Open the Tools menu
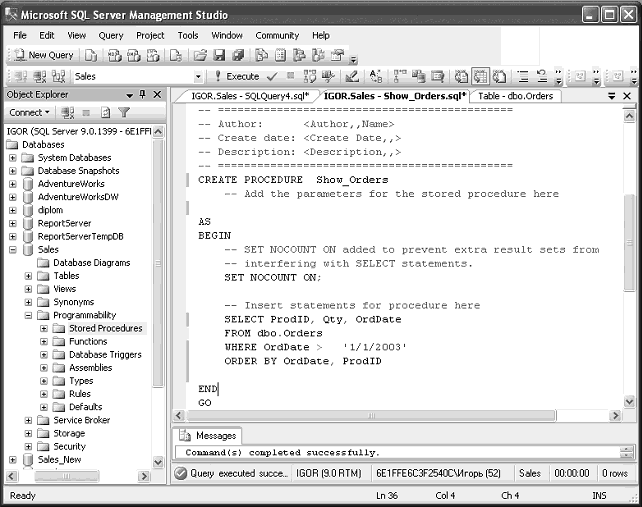642x507 pixels. pyautogui.click(x=188, y=36)
